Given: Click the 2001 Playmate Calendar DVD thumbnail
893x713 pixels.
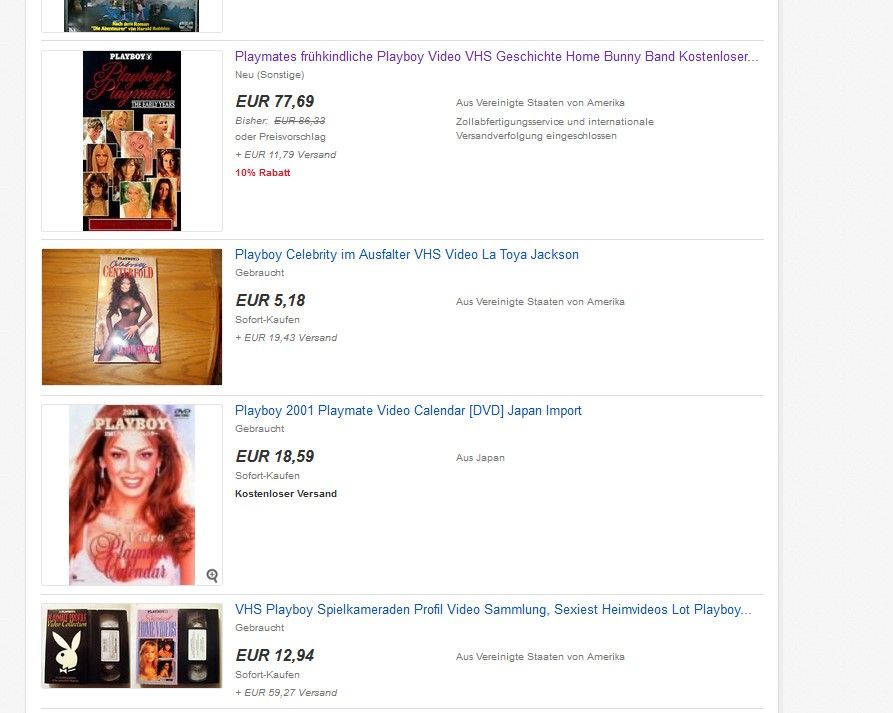Looking at the screenshot, I should tap(132, 495).
